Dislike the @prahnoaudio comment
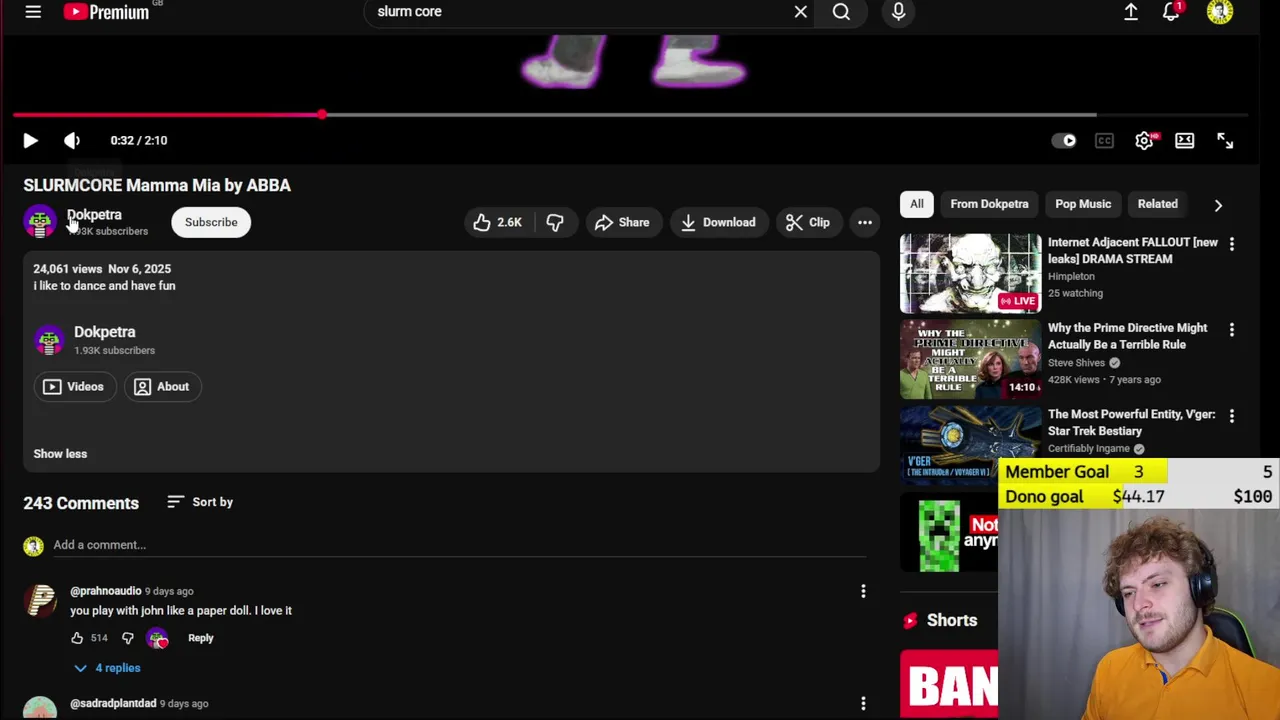This screenshot has height=720, width=1280. click(128, 638)
